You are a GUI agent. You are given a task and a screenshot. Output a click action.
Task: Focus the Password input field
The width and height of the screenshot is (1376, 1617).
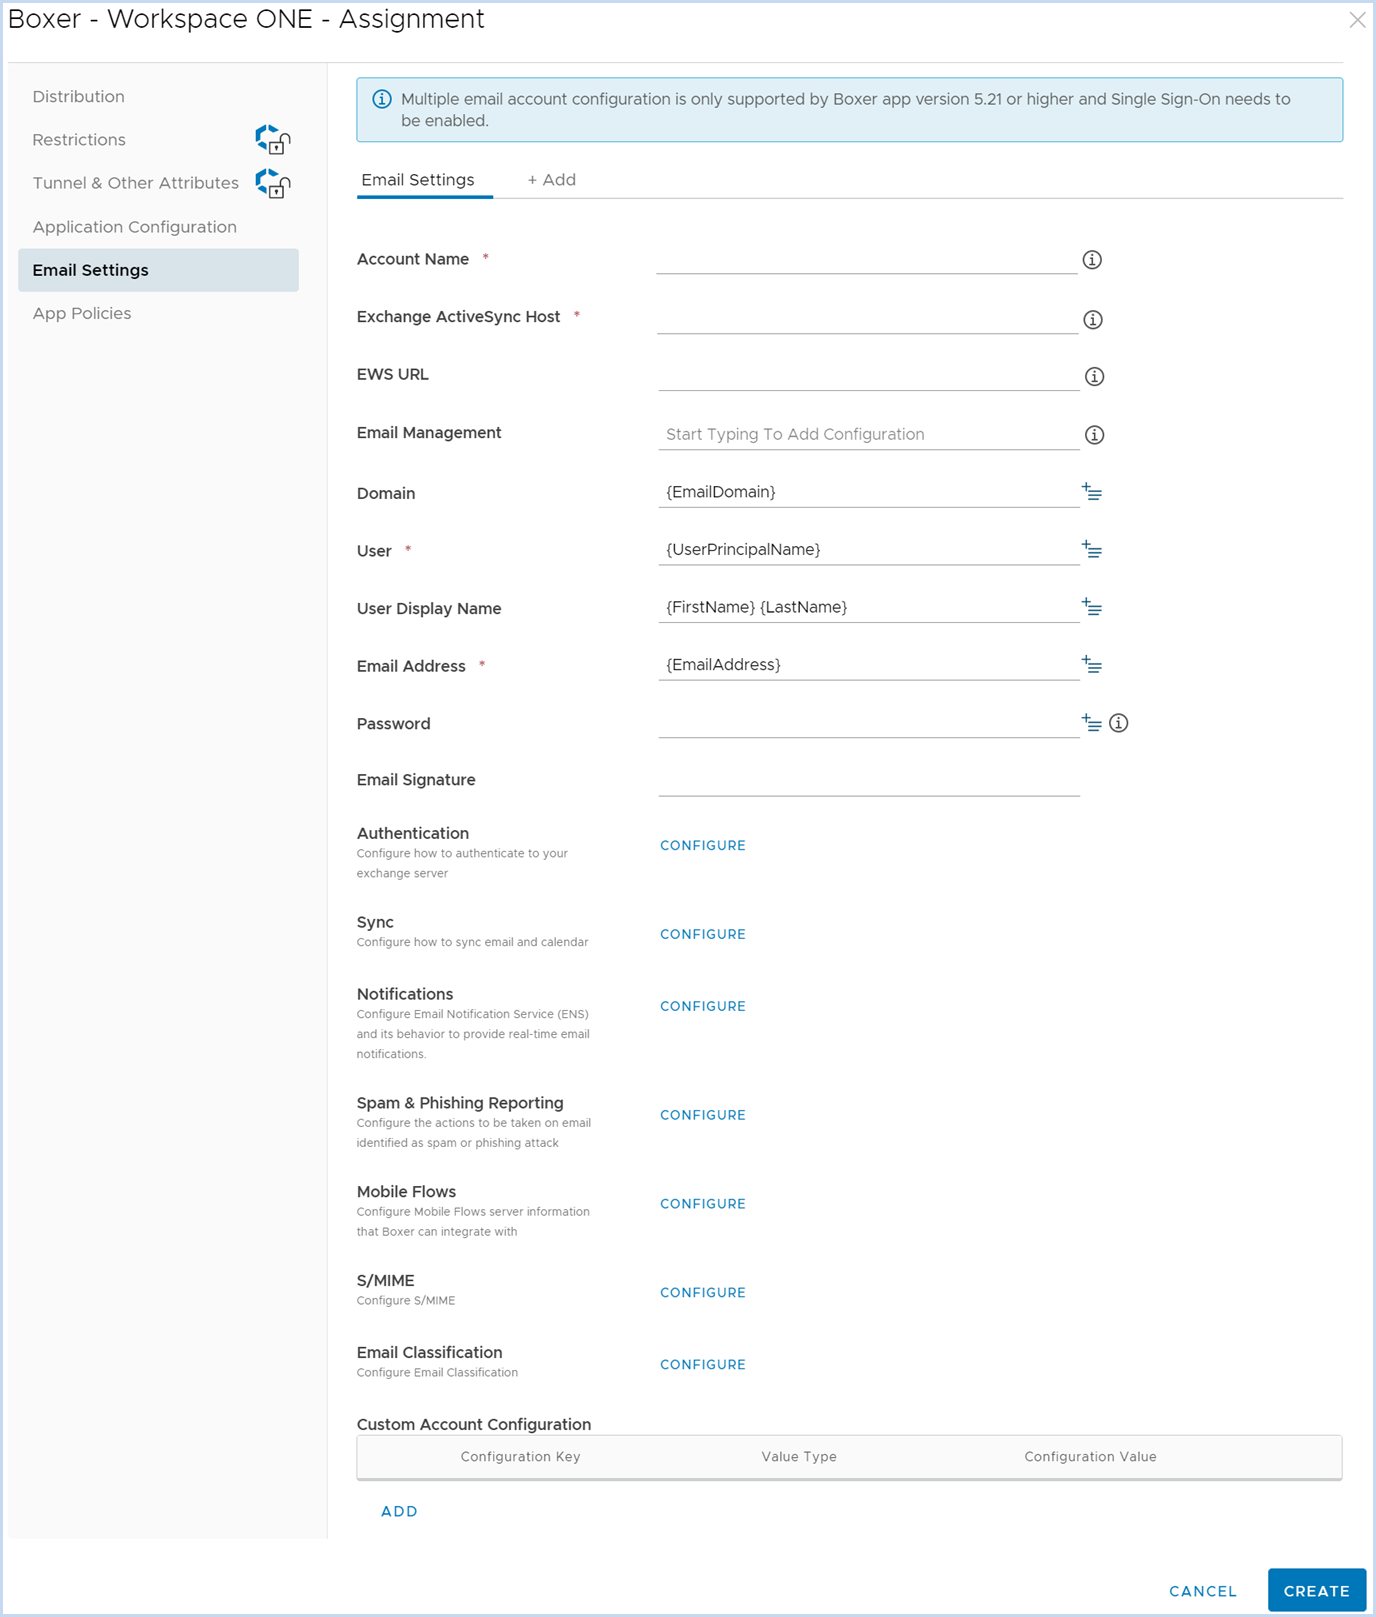pyautogui.click(x=869, y=723)
